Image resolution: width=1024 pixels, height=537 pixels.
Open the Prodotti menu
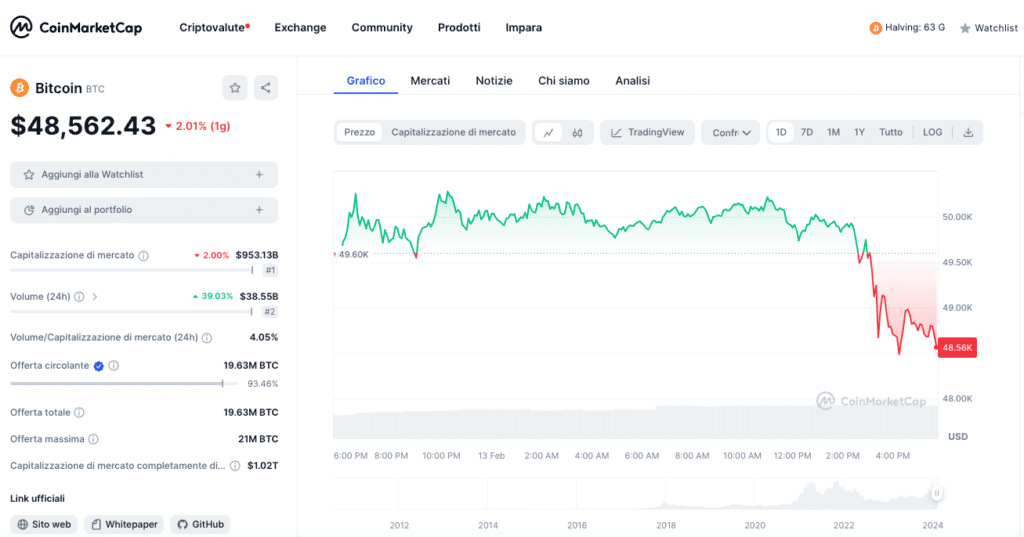[x=459, y=27]
